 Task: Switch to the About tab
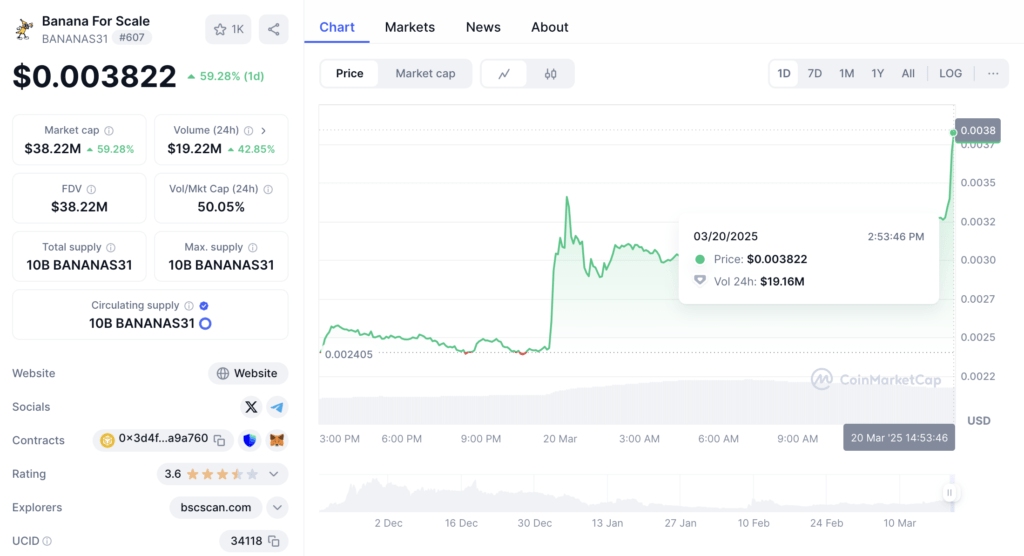point(549,27)
